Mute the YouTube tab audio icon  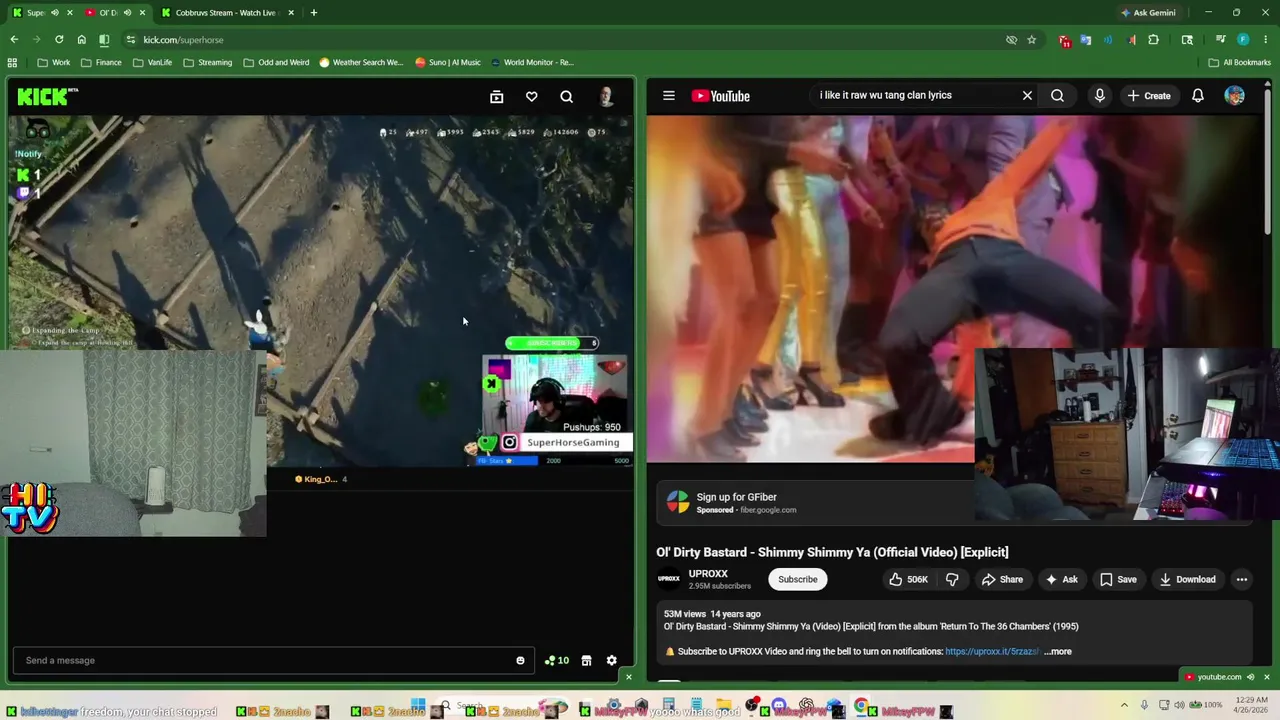[x=127, y=13]
